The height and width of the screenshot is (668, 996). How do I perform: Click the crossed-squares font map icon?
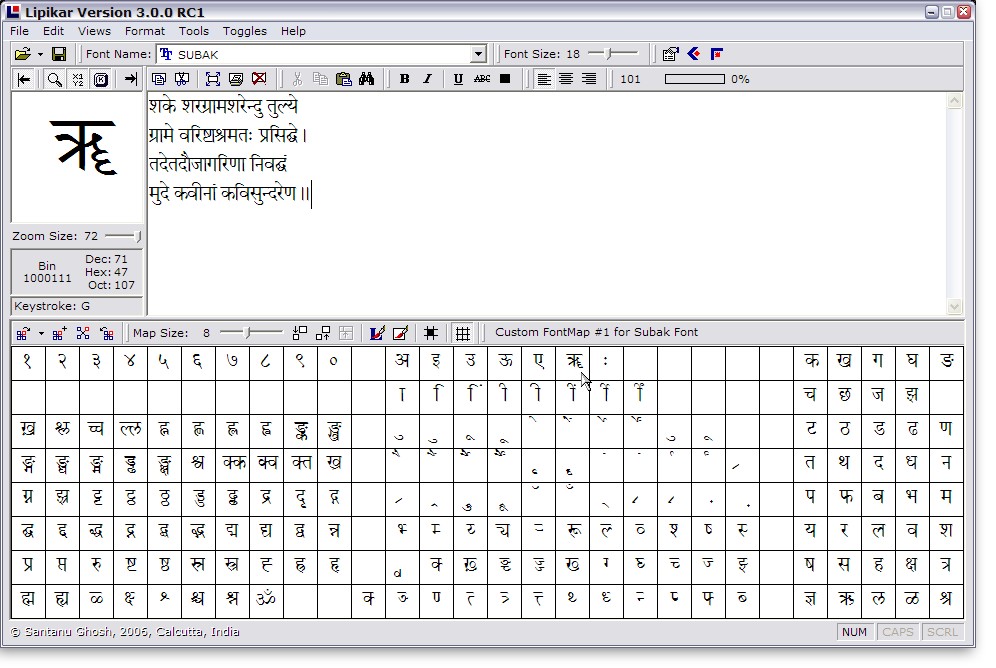83,333
